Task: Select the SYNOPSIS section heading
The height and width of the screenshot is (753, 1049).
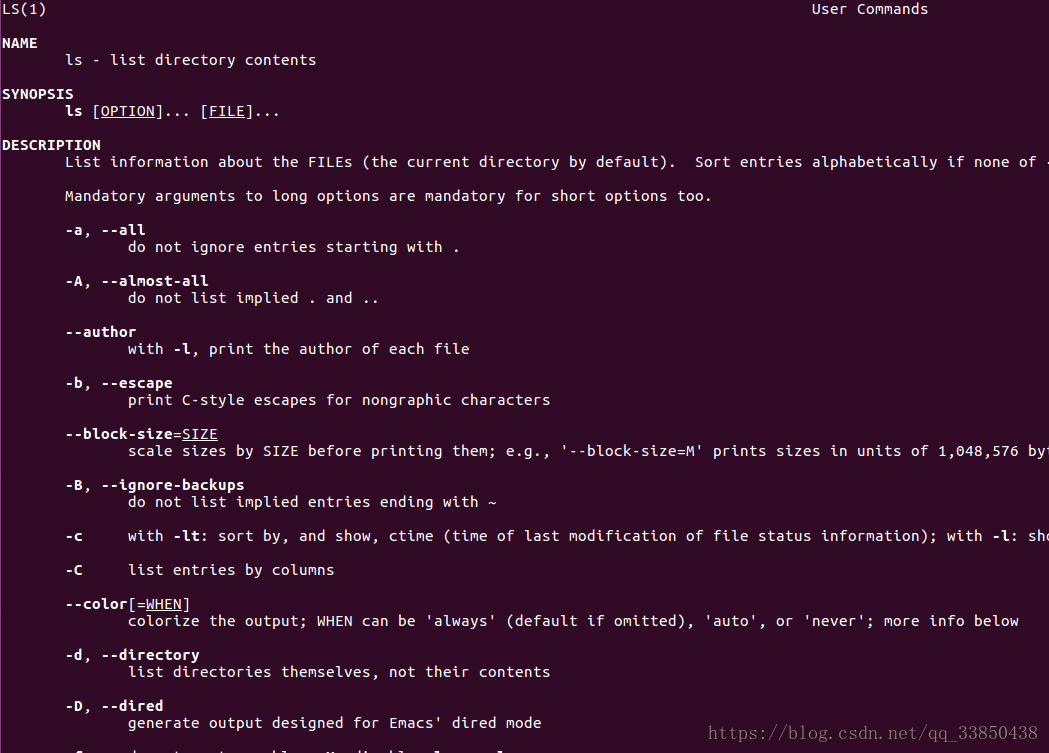Action: [37, 94]
